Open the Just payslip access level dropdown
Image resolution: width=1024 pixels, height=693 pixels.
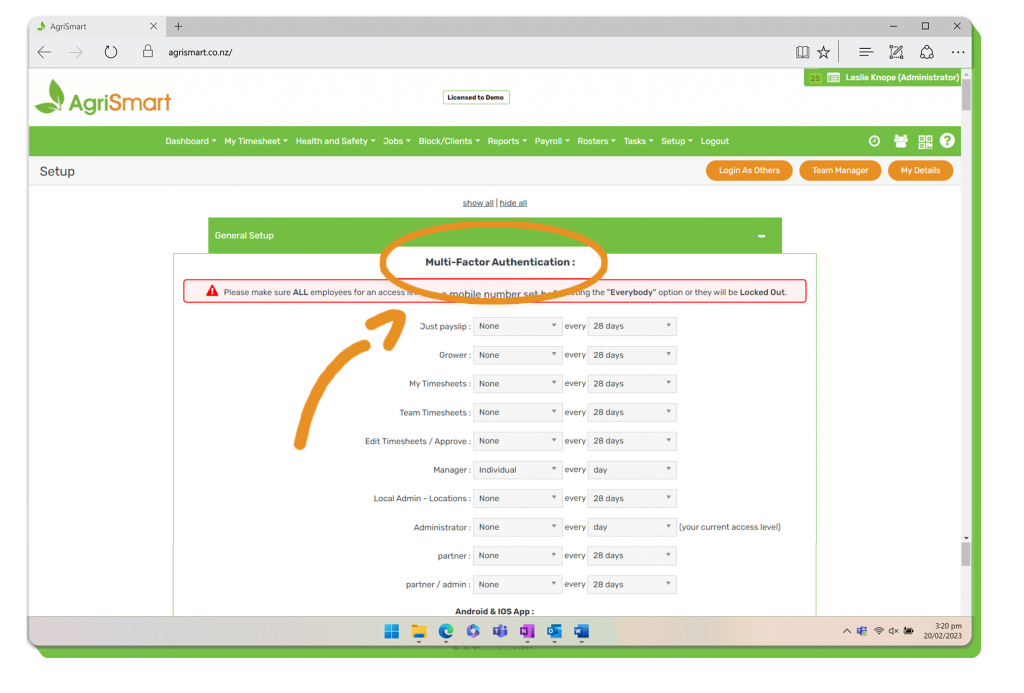pos(517,326)
